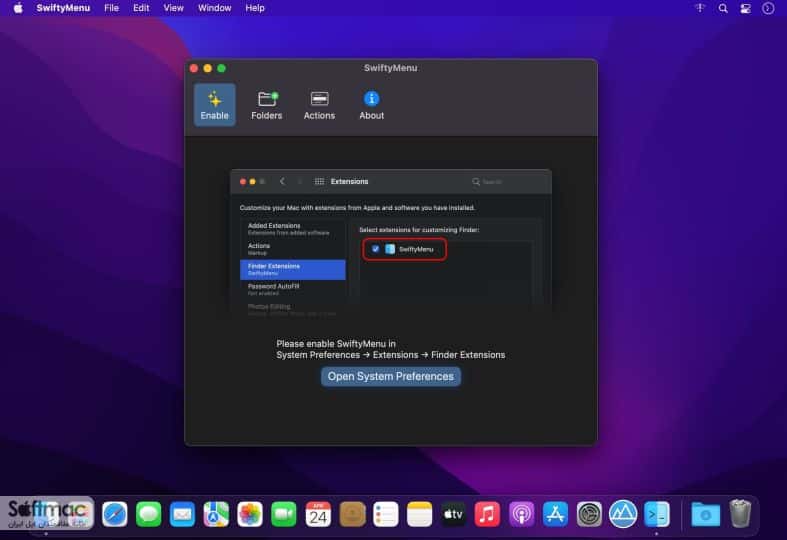Open Music from the Dock

pyautogui.click(x=487, y=514)
